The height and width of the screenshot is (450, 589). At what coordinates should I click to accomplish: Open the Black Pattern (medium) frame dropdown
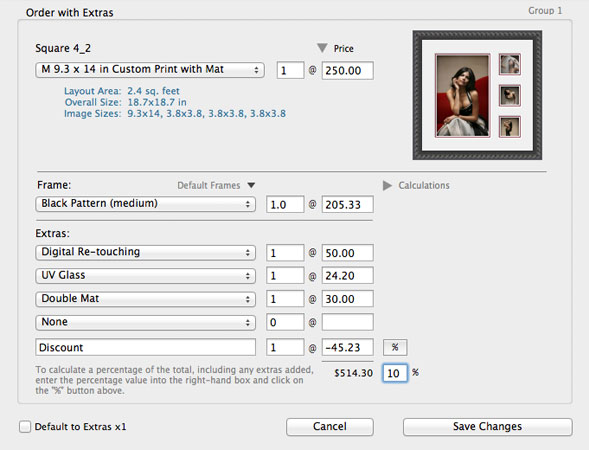(x=145, y=204)
